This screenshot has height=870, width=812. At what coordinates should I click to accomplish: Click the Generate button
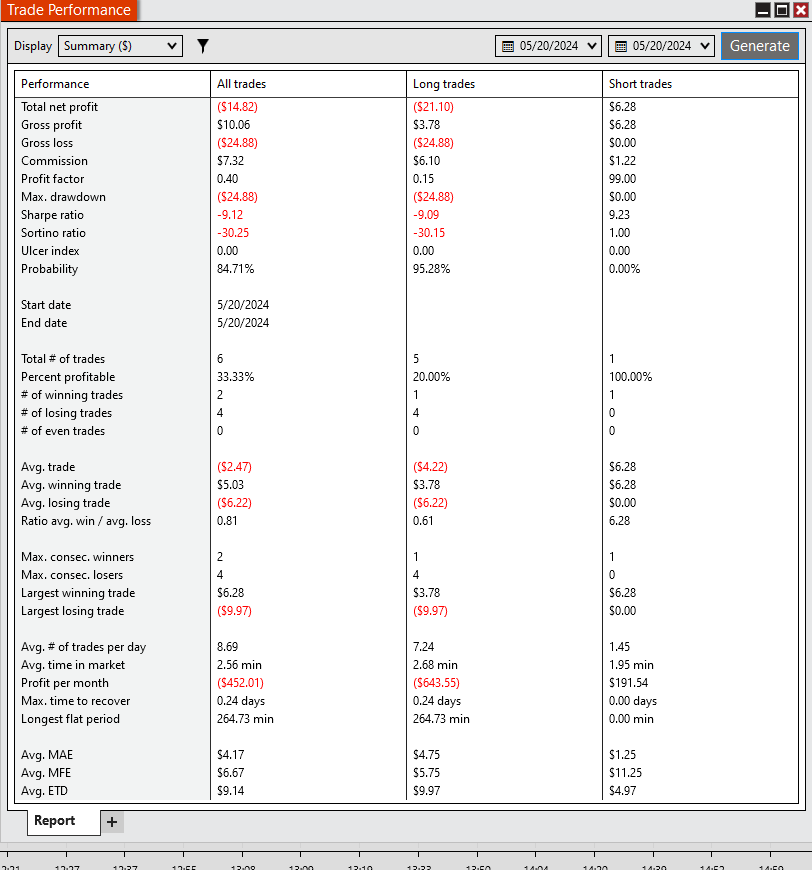pos(759,46)
